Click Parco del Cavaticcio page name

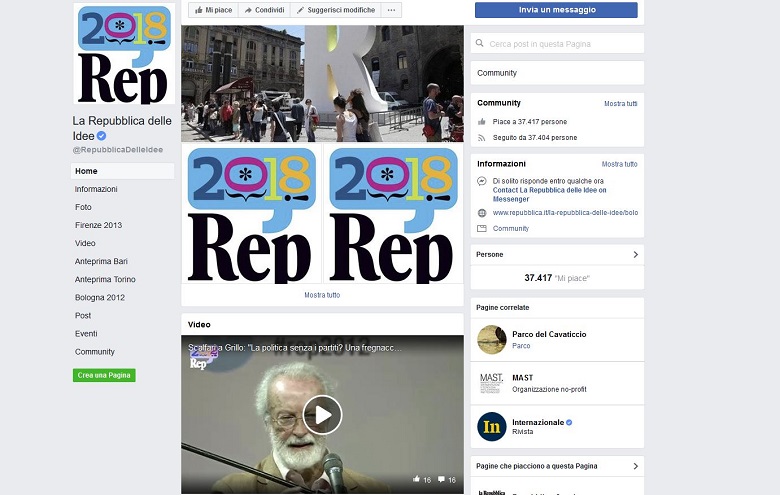[x=549, y=334]
